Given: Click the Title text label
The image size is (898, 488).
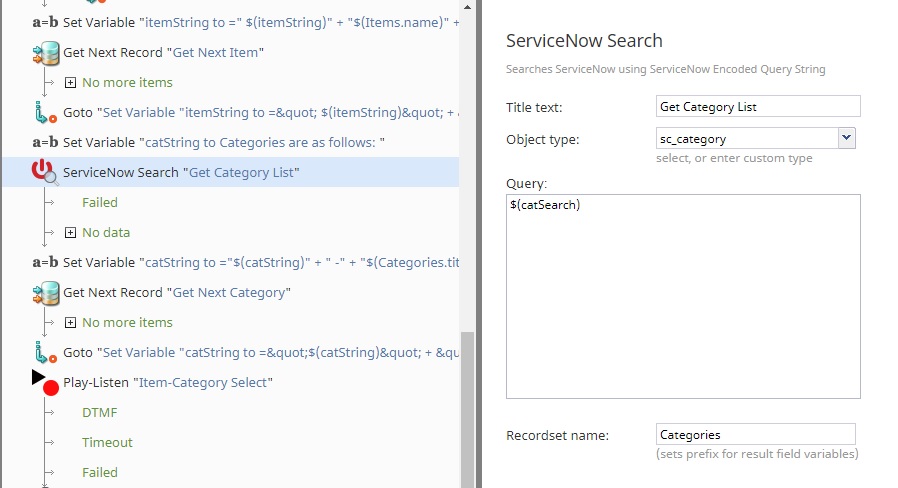Looking at the screenshot, I should [534, 108].
